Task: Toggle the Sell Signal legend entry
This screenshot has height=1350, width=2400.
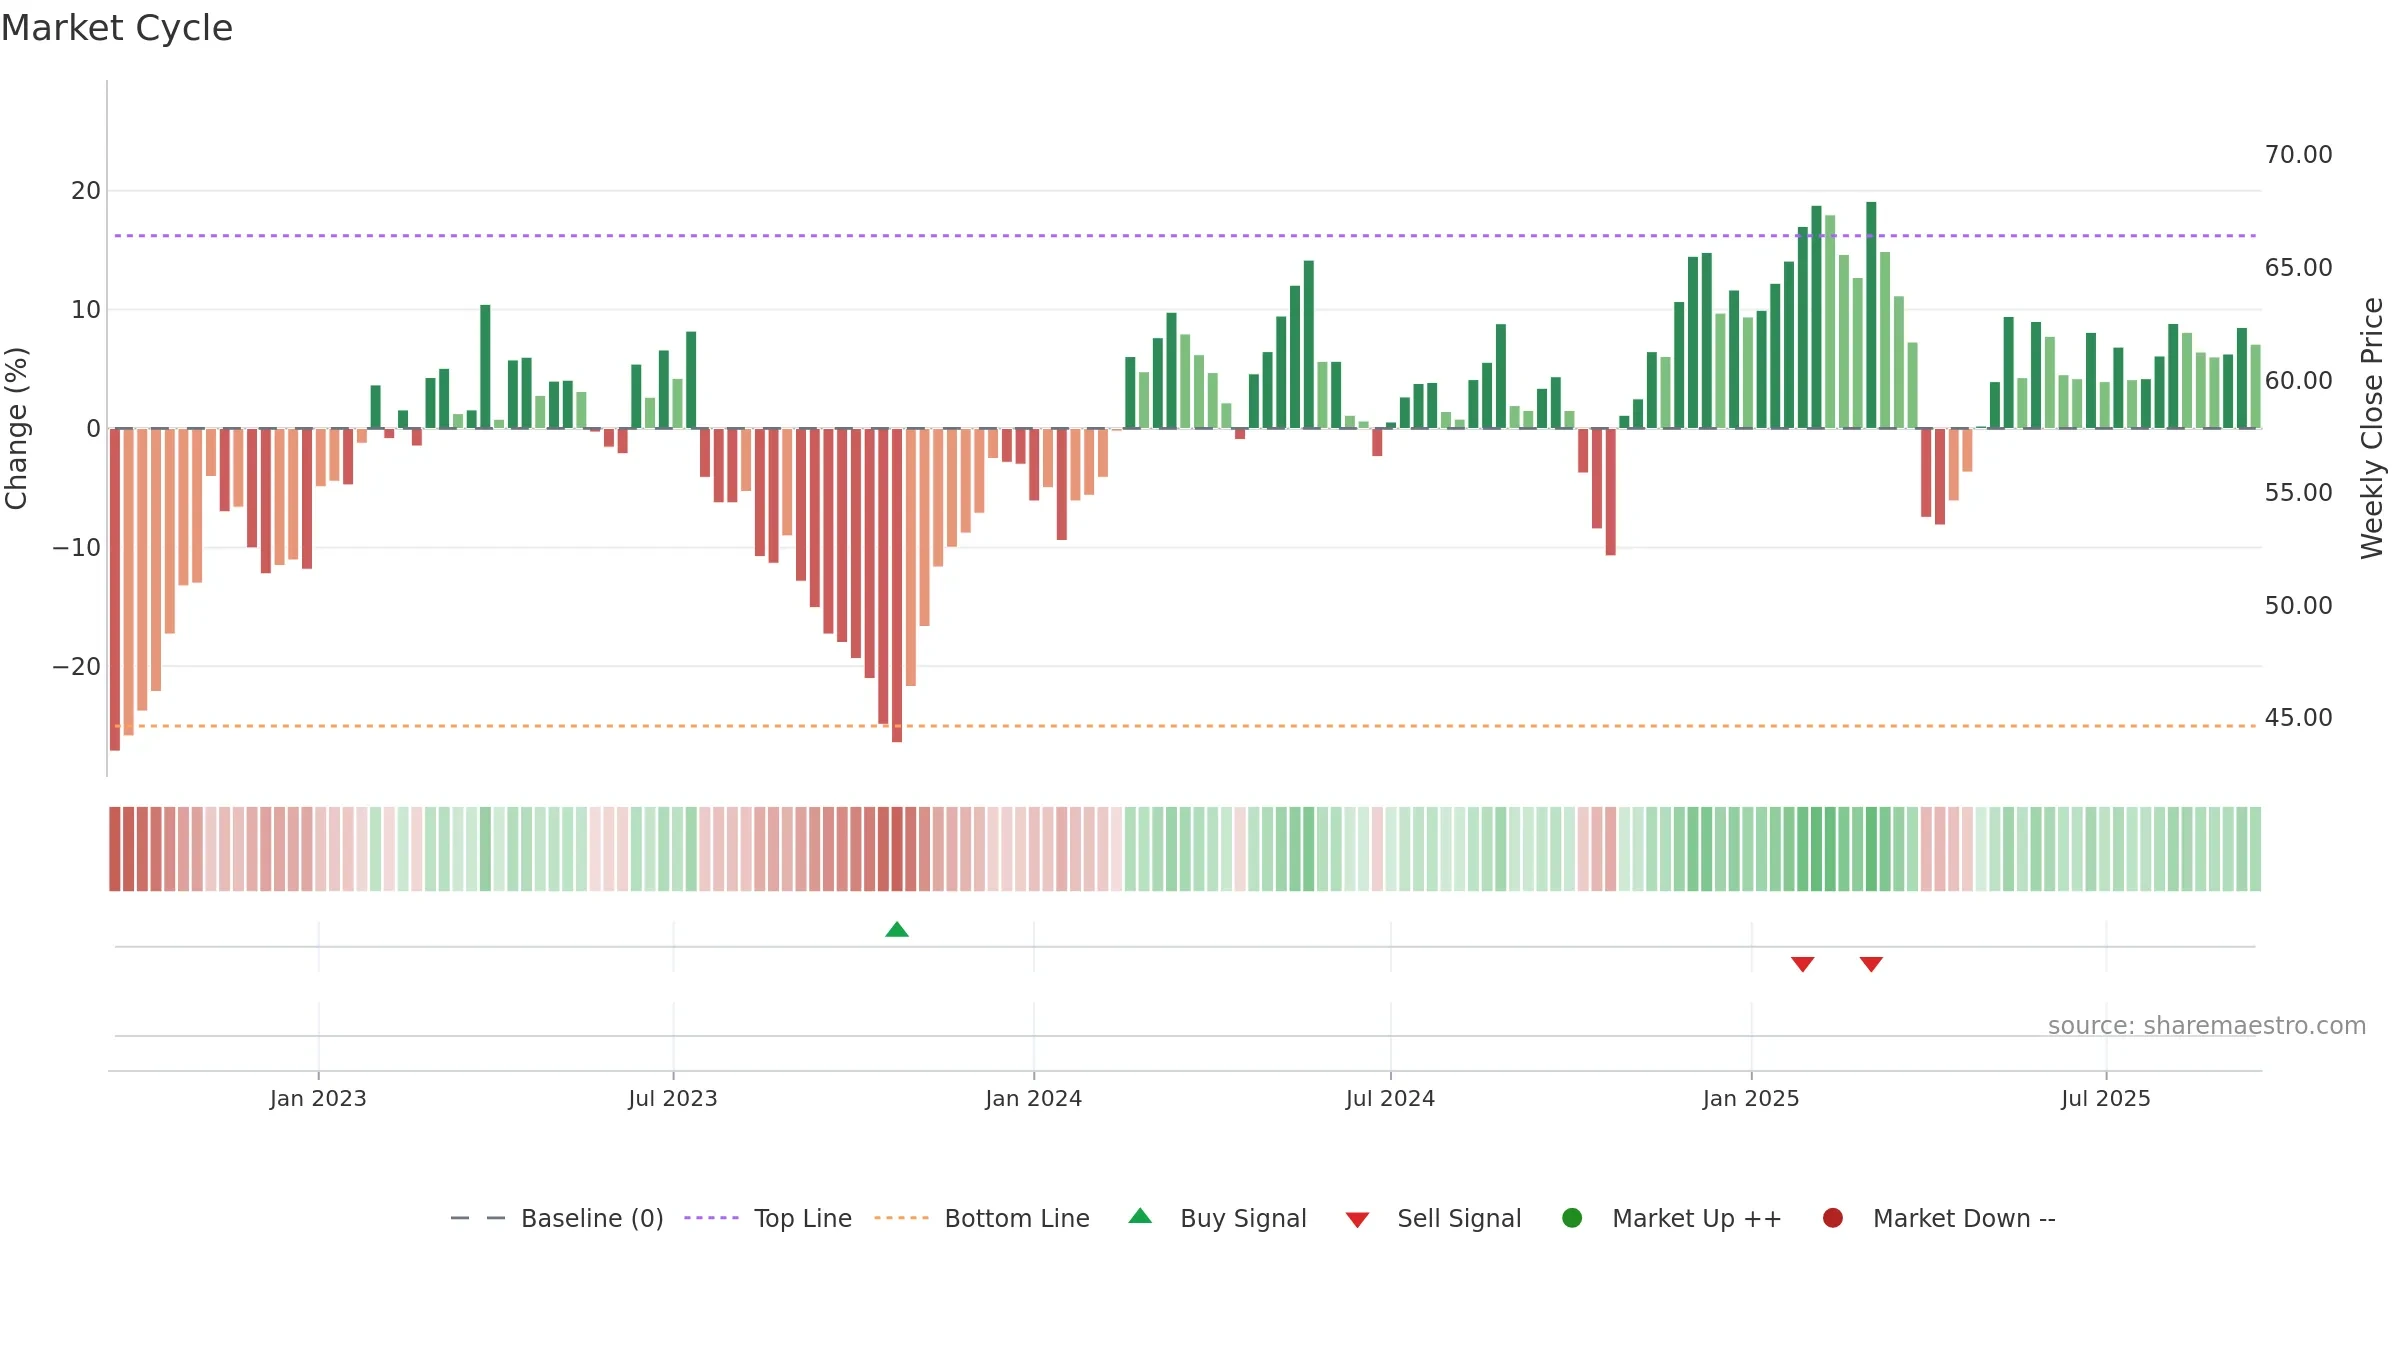Action: pyautogui.click(x=1433, y=1218)
